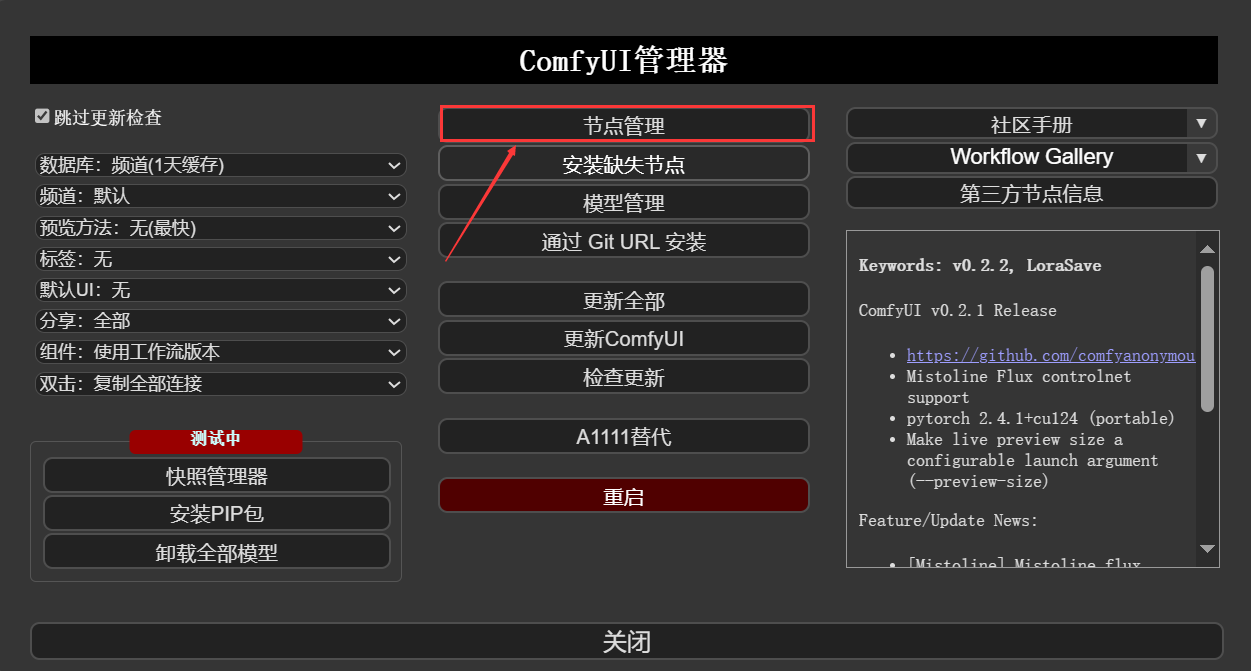Open the 默认UI dropdown
The width and height of the screenshot is (1251, 671).
220,290
